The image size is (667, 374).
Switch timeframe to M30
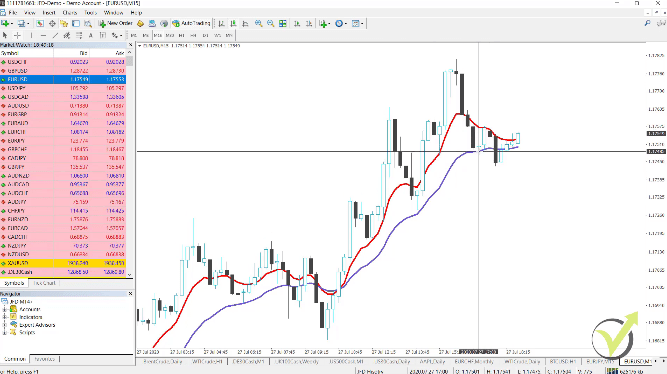point(170,35)
